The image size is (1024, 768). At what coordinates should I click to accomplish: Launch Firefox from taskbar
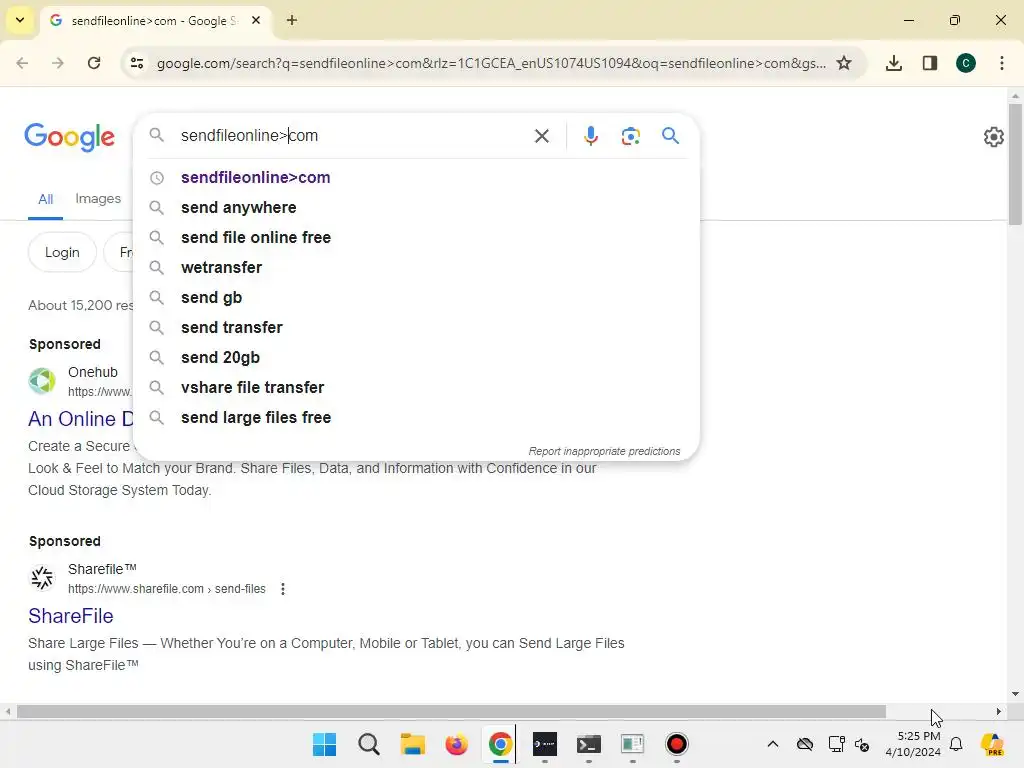pos(456,744)
